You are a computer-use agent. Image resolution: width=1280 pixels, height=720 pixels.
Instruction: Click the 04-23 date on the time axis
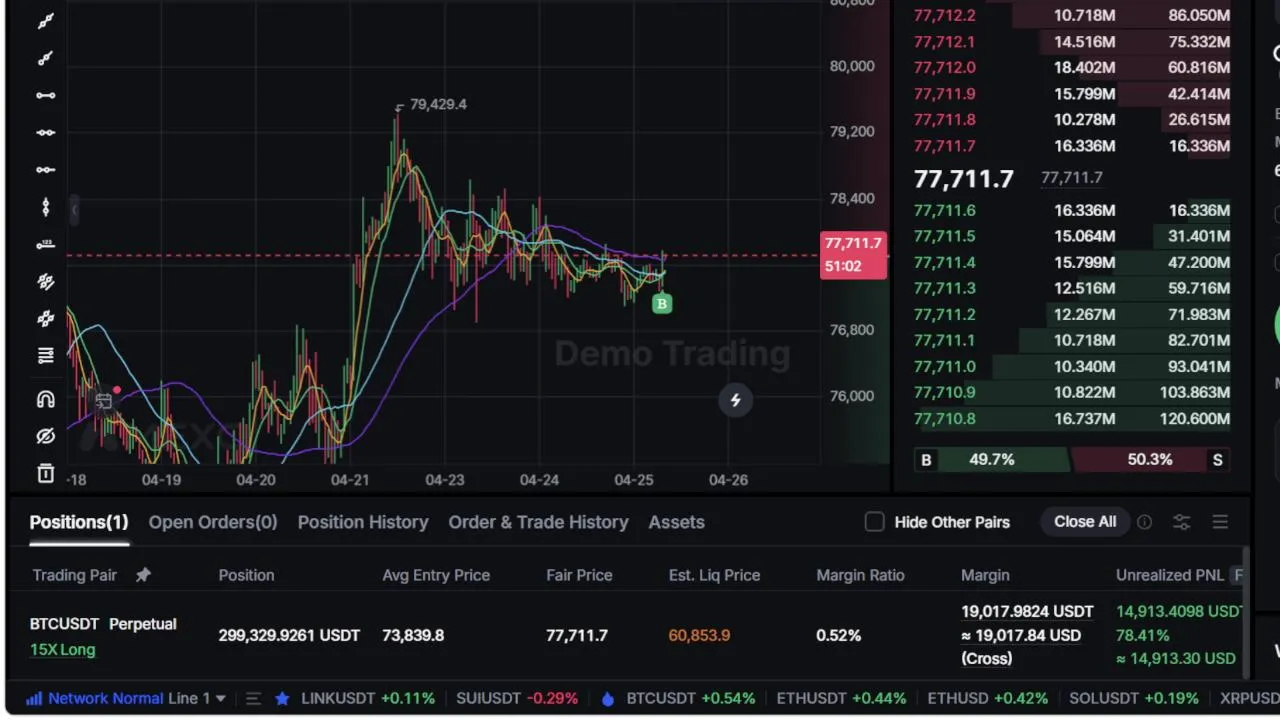(x=444, y=480)
